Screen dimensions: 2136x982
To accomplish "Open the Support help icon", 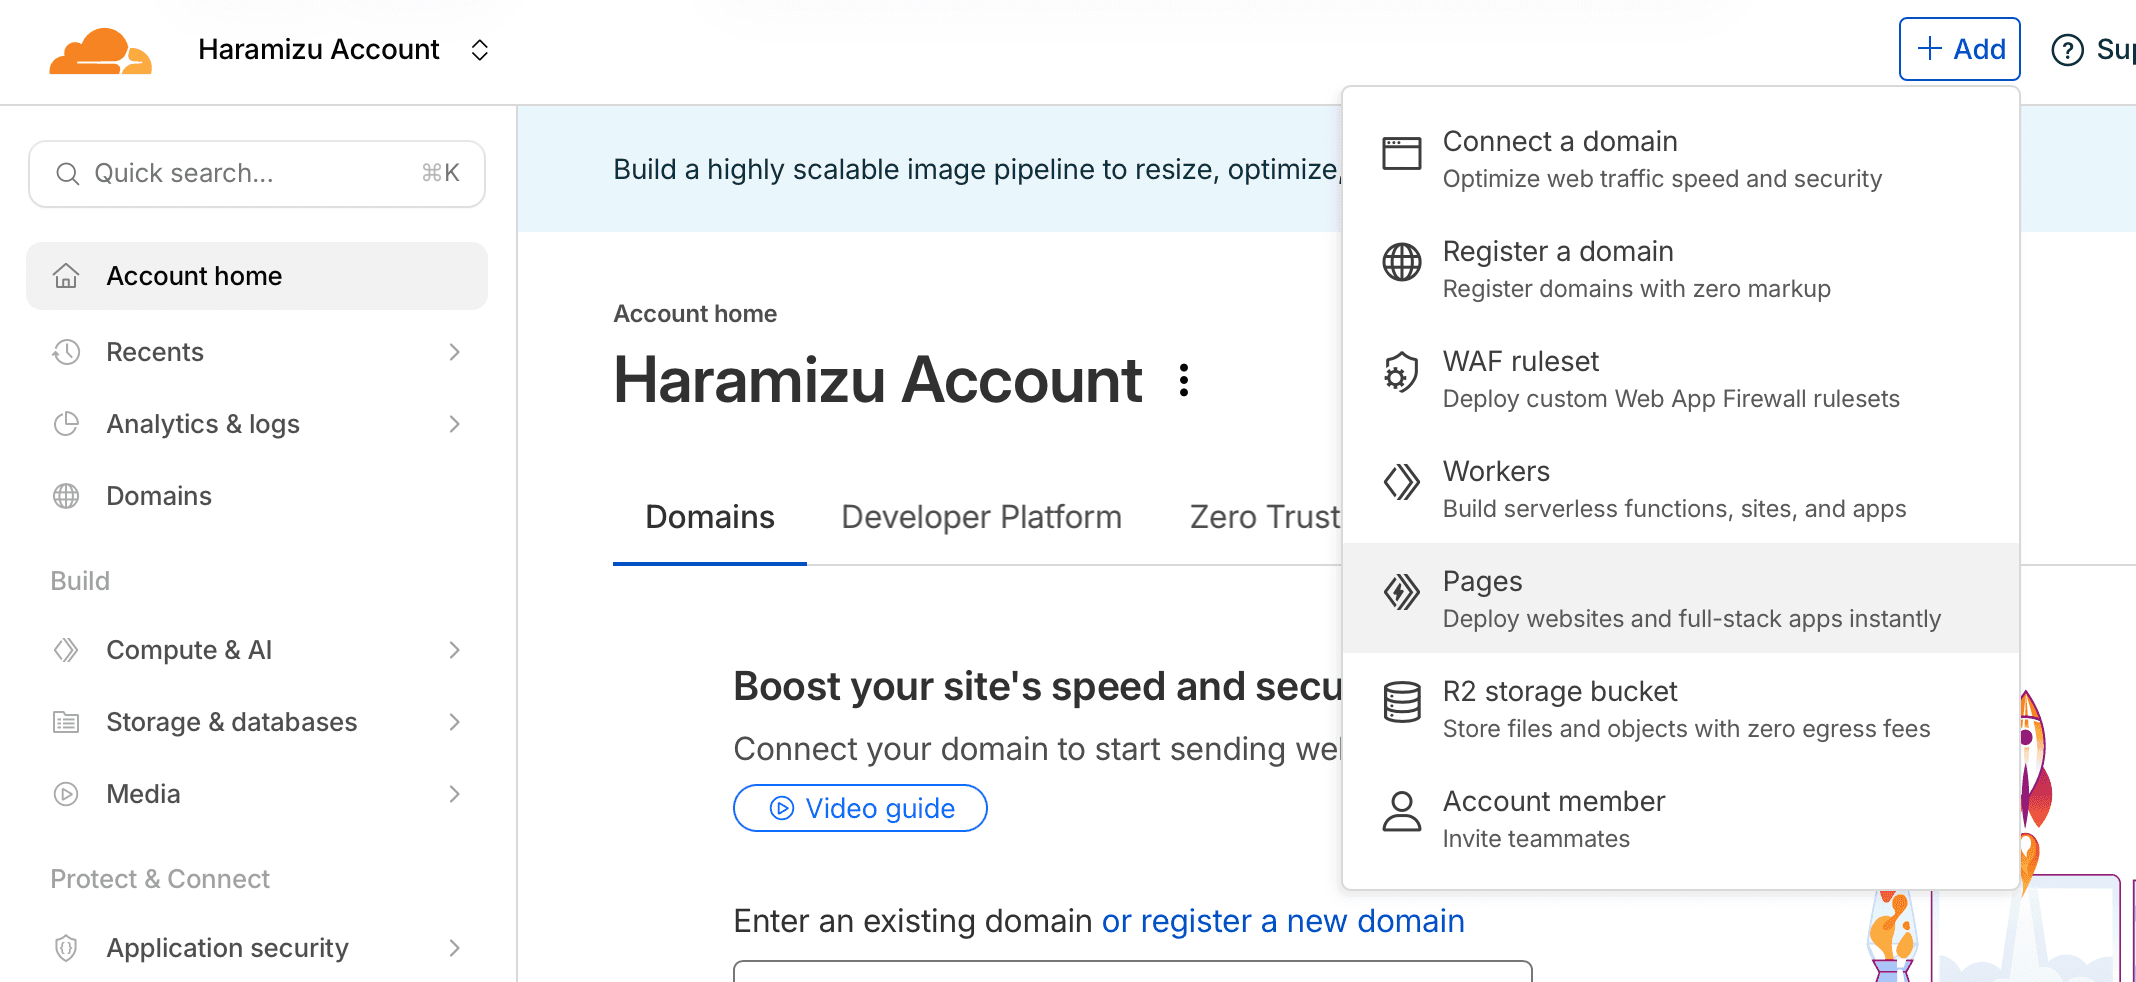I will click(2067, 50).
